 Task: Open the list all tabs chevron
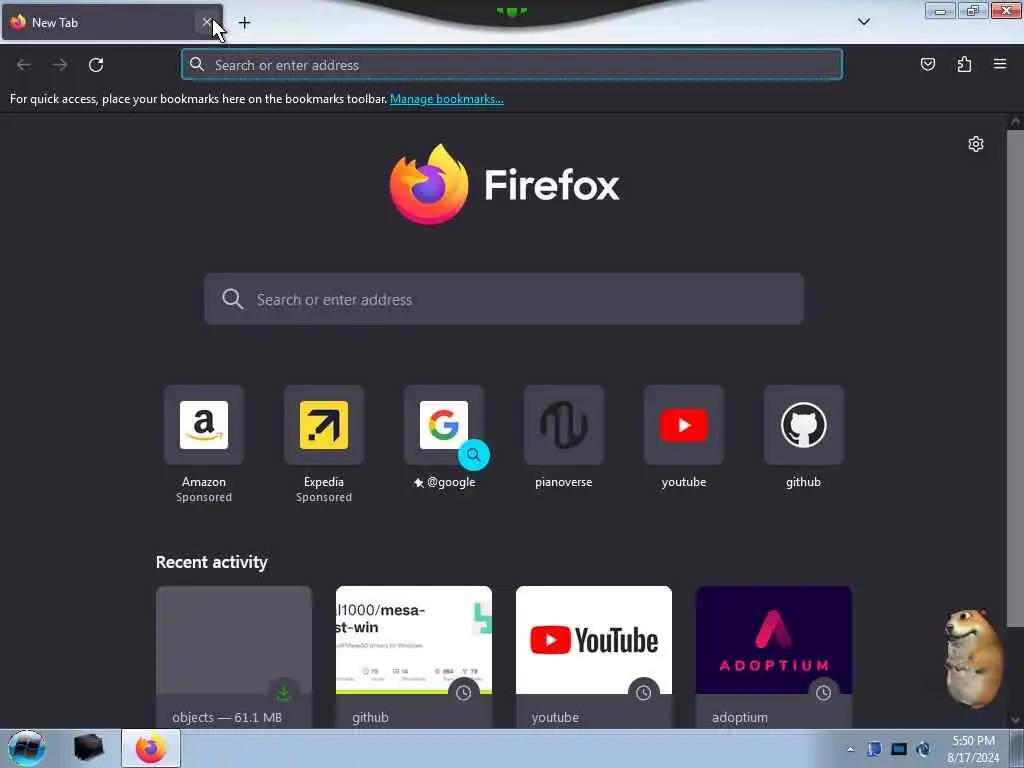(863, 22)
